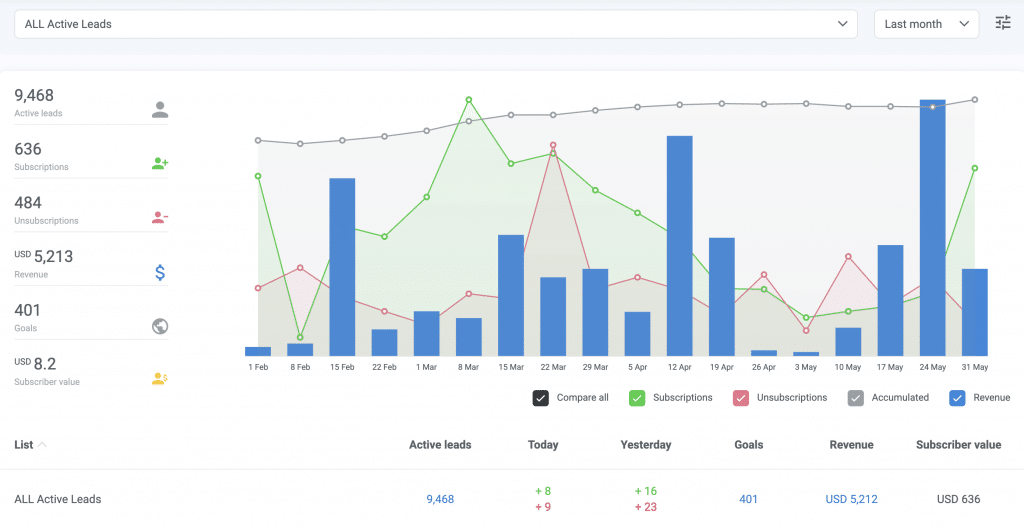Open the 9,468 active leads link
Image resolution: width=1024 pixels, height=527 pixels.
[440, 499]
